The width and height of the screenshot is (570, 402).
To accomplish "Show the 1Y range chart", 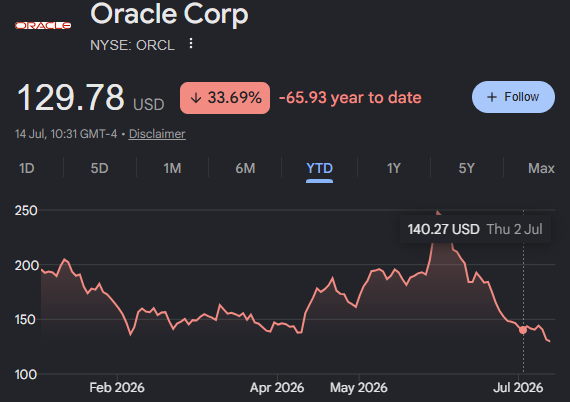I will 394,168.
